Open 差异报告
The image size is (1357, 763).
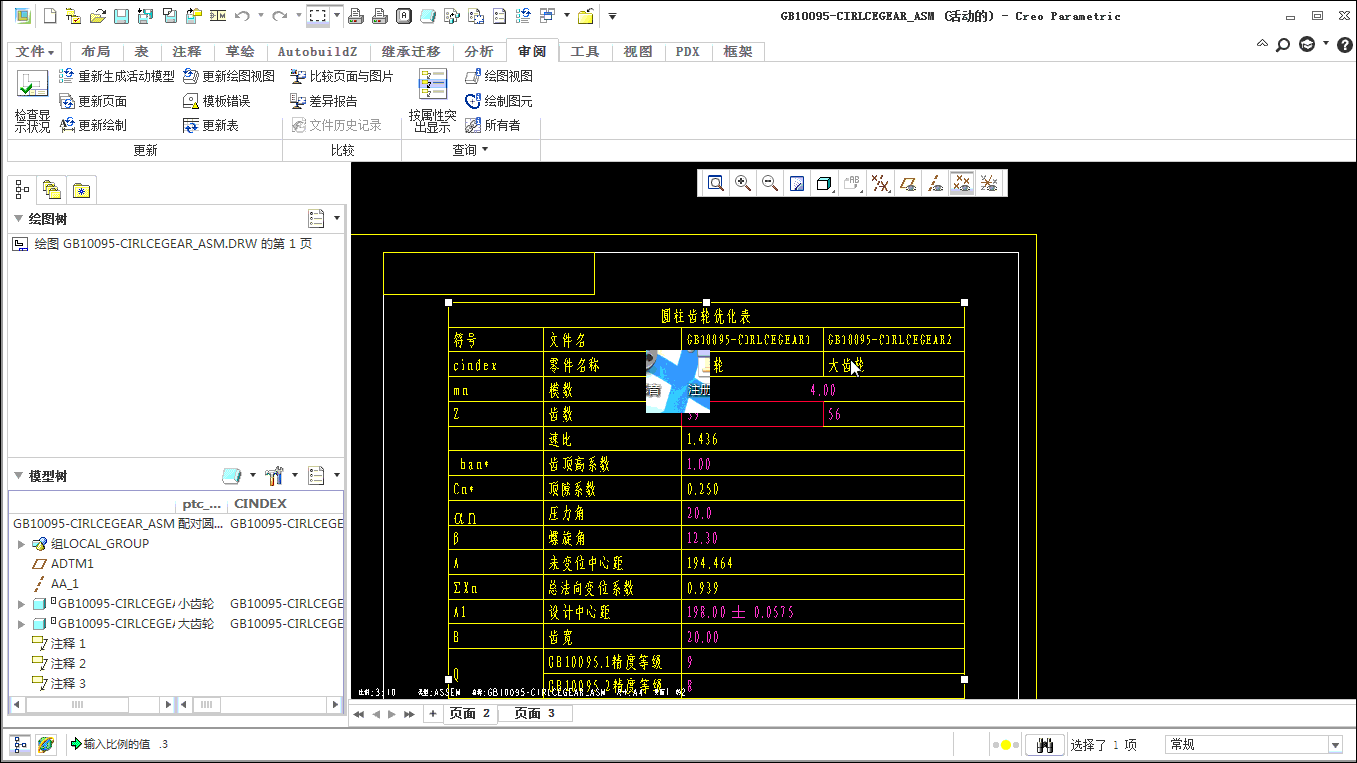(x=323, y=101)
